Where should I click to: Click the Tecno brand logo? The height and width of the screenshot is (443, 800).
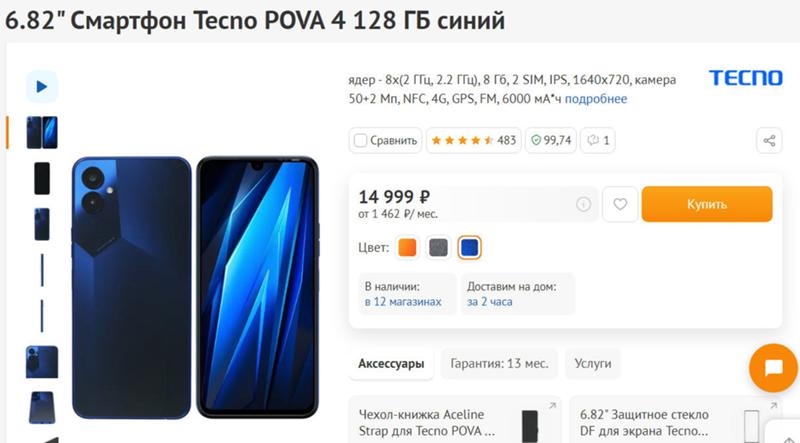tap(745, 78)
